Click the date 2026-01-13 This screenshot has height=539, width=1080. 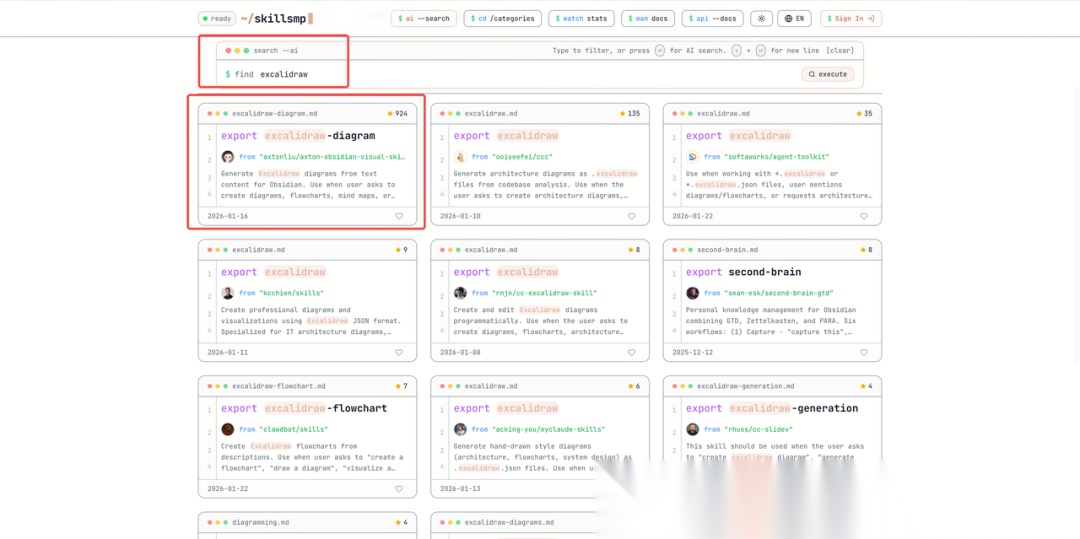(x=460, y=489)
